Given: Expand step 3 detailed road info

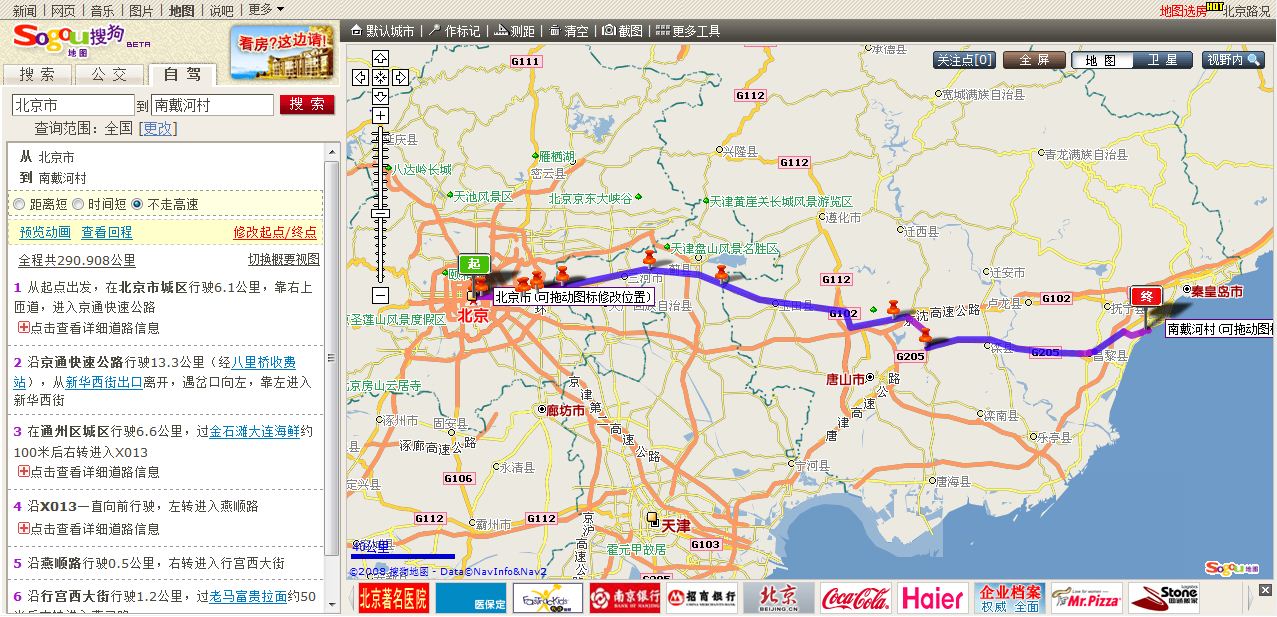Looking at the screenshot, I should tap(23, 472).
